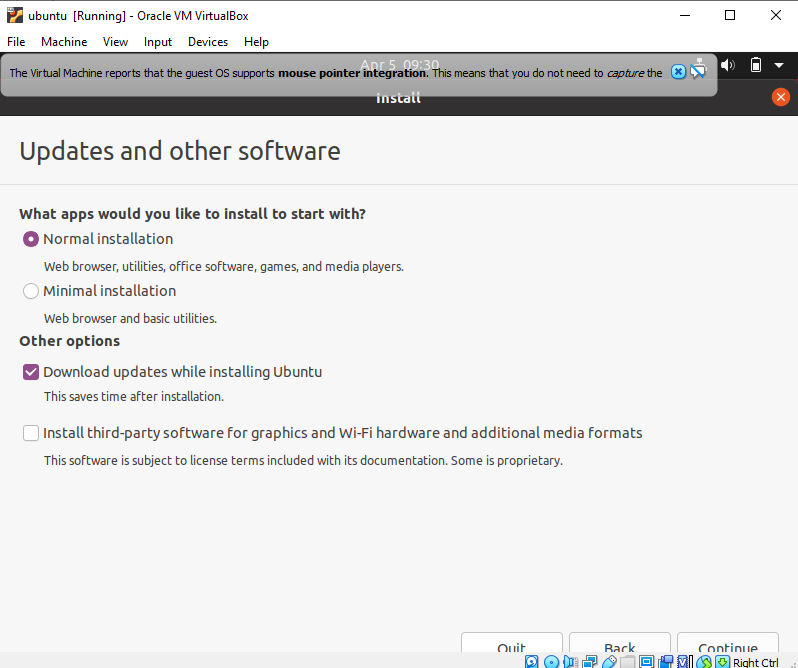Click the Quit button
The height and width of the screenshot is (668, 798).
(x=511, y=643)
